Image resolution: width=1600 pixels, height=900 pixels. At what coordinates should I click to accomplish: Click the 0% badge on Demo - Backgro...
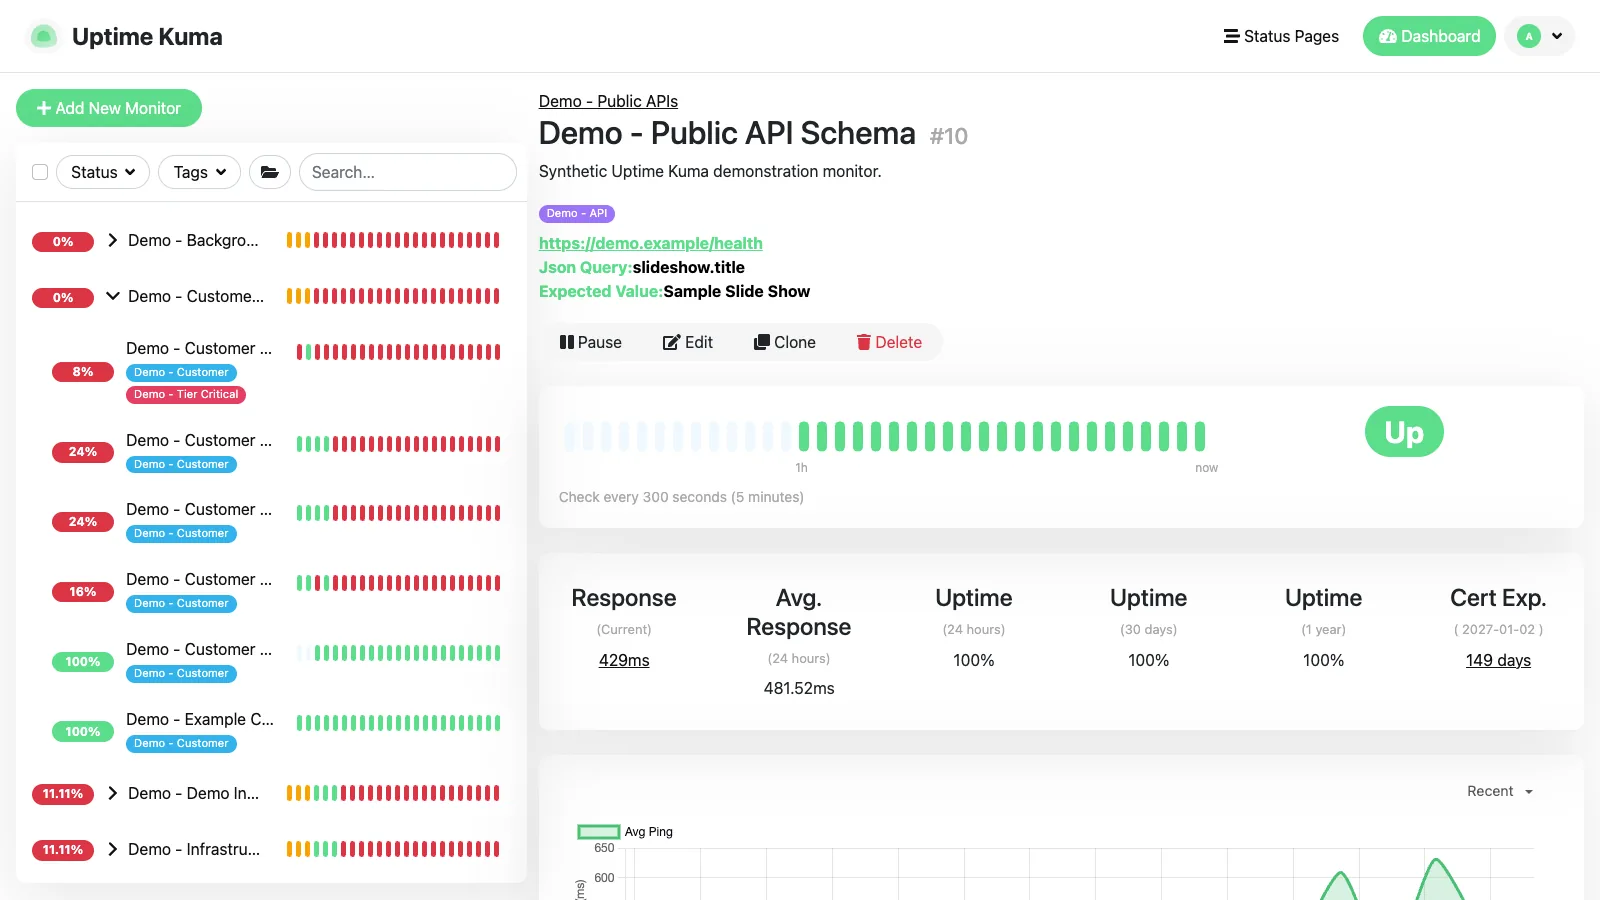(x=63, y=241)
